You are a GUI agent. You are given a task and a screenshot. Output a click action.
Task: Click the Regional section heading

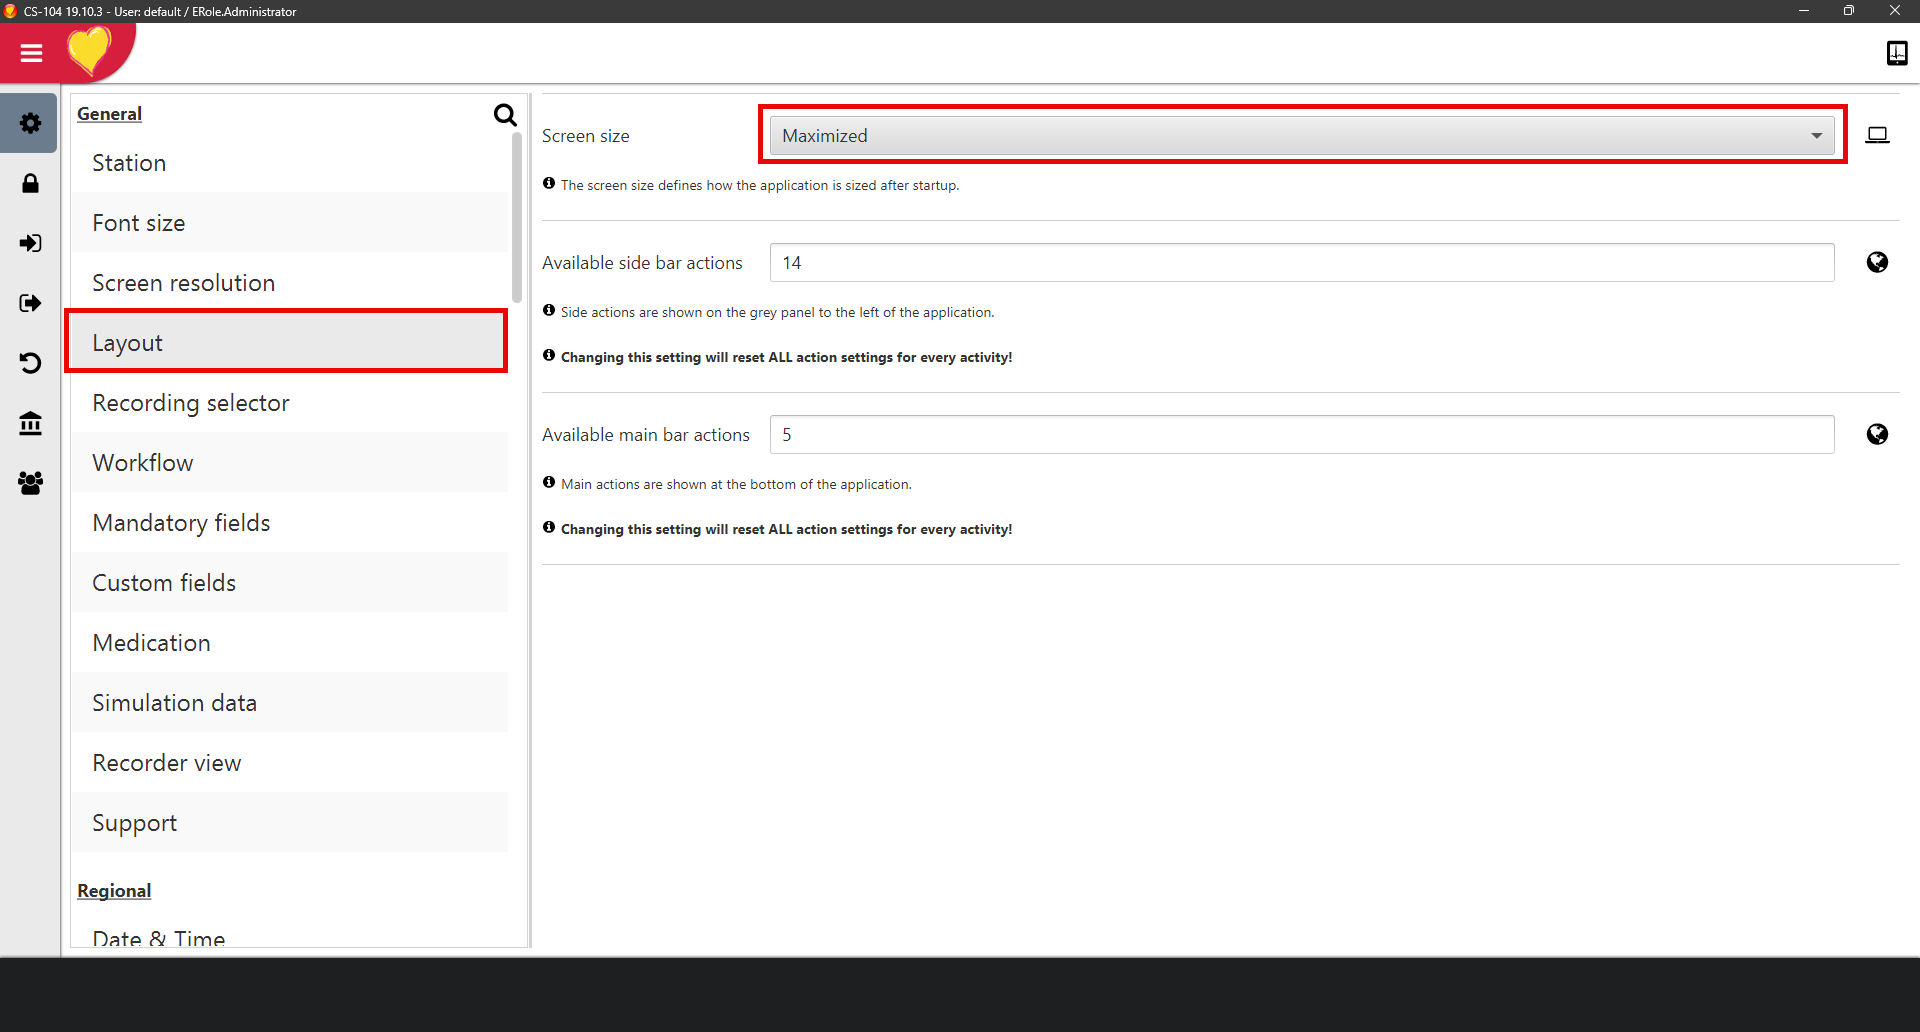pyautogui.click(x=114, y=891)
